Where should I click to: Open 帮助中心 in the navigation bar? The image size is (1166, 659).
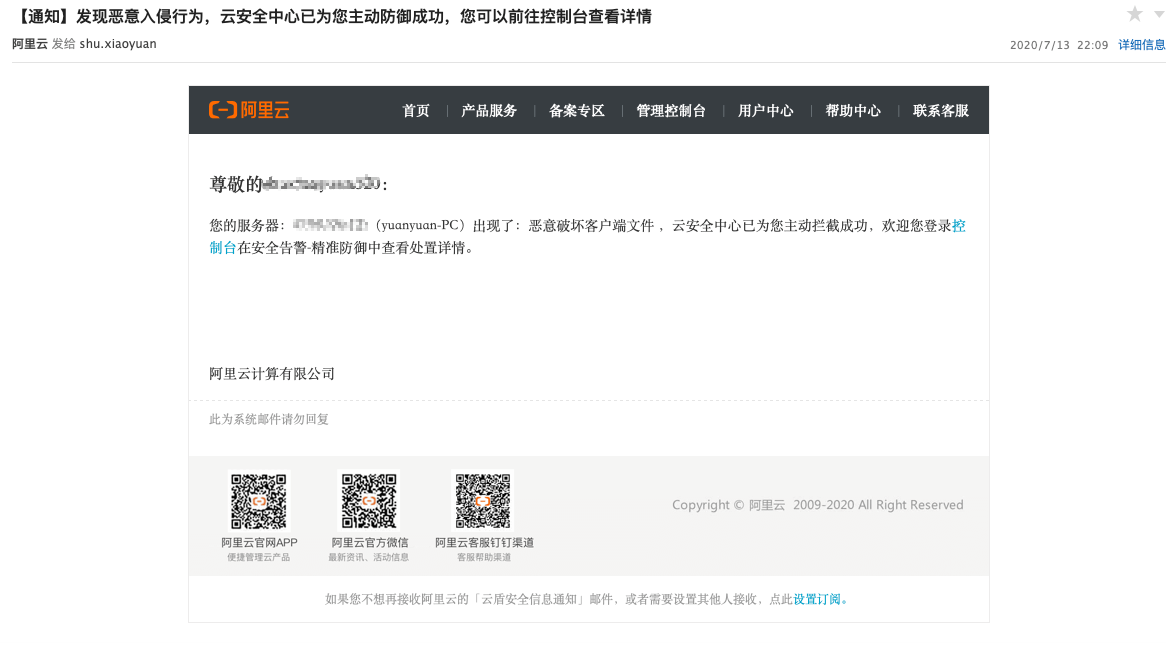coord(853,111)
